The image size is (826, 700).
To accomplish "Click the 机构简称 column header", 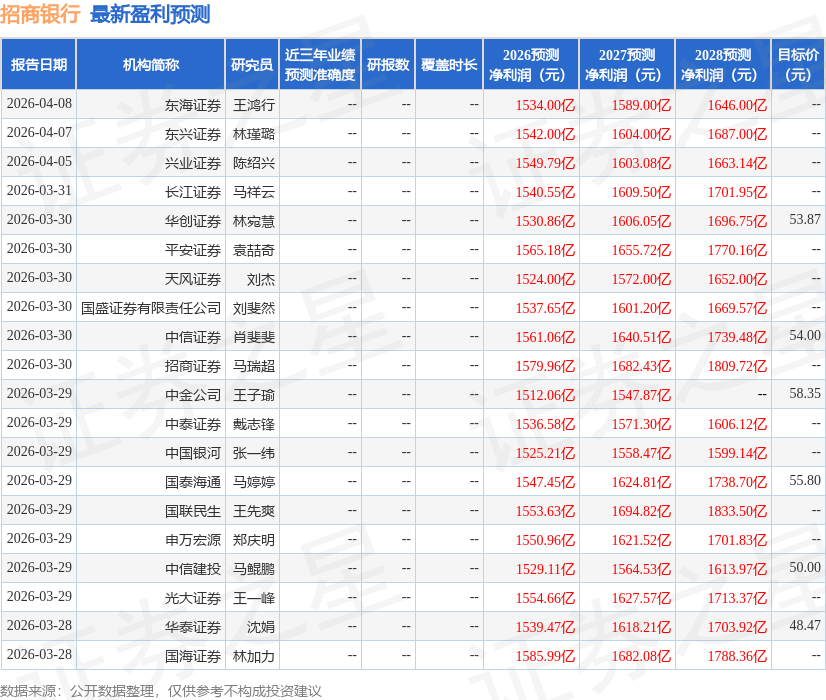I will pos(150,63).
